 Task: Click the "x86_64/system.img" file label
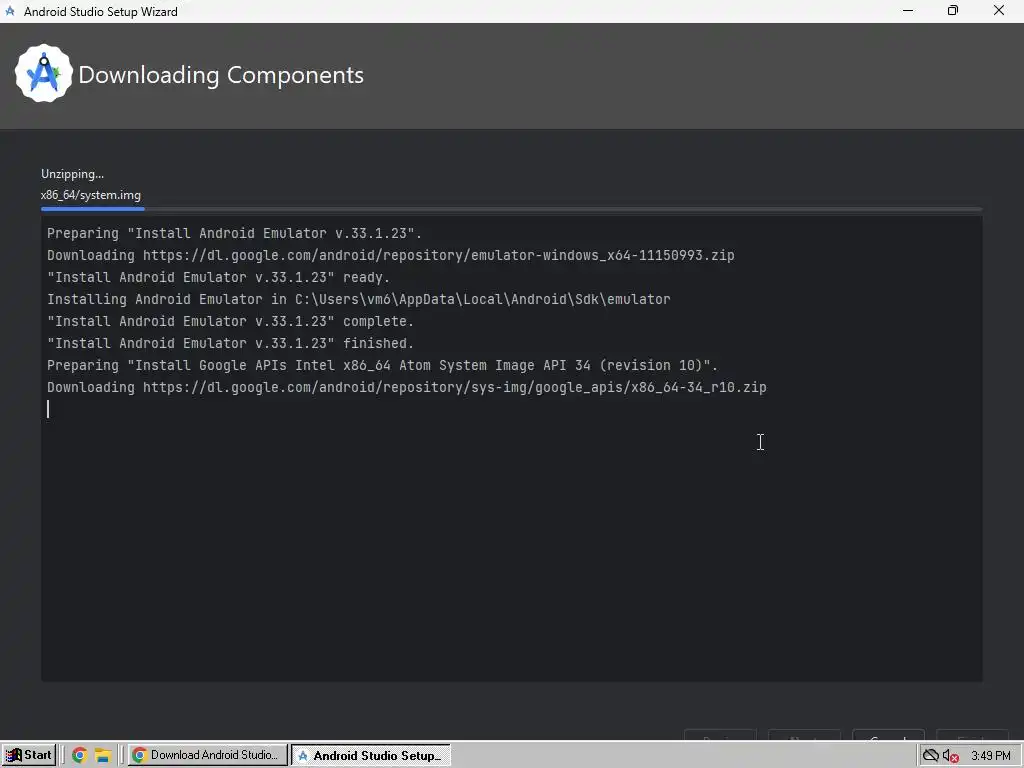click(91, 195)
